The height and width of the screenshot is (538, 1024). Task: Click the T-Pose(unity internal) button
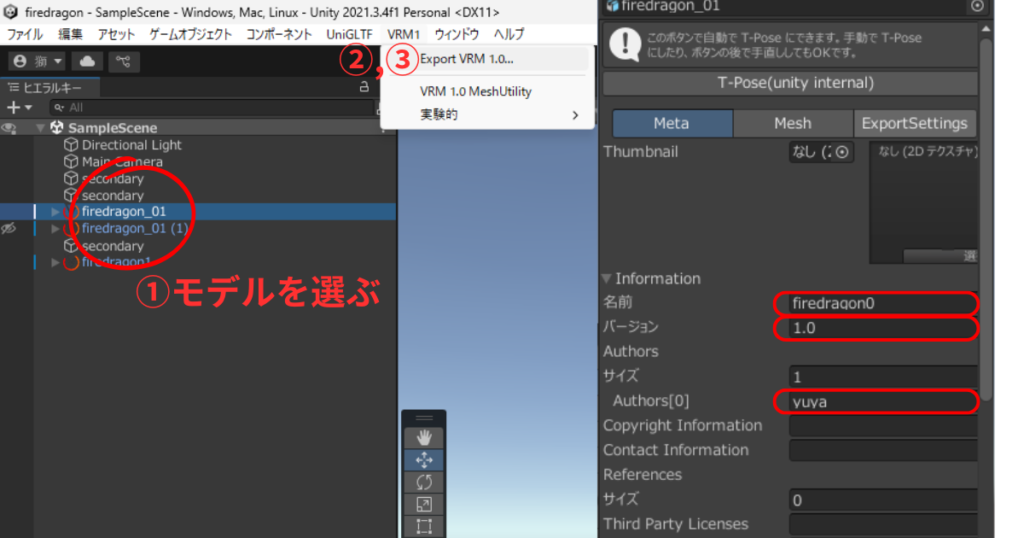790,83
